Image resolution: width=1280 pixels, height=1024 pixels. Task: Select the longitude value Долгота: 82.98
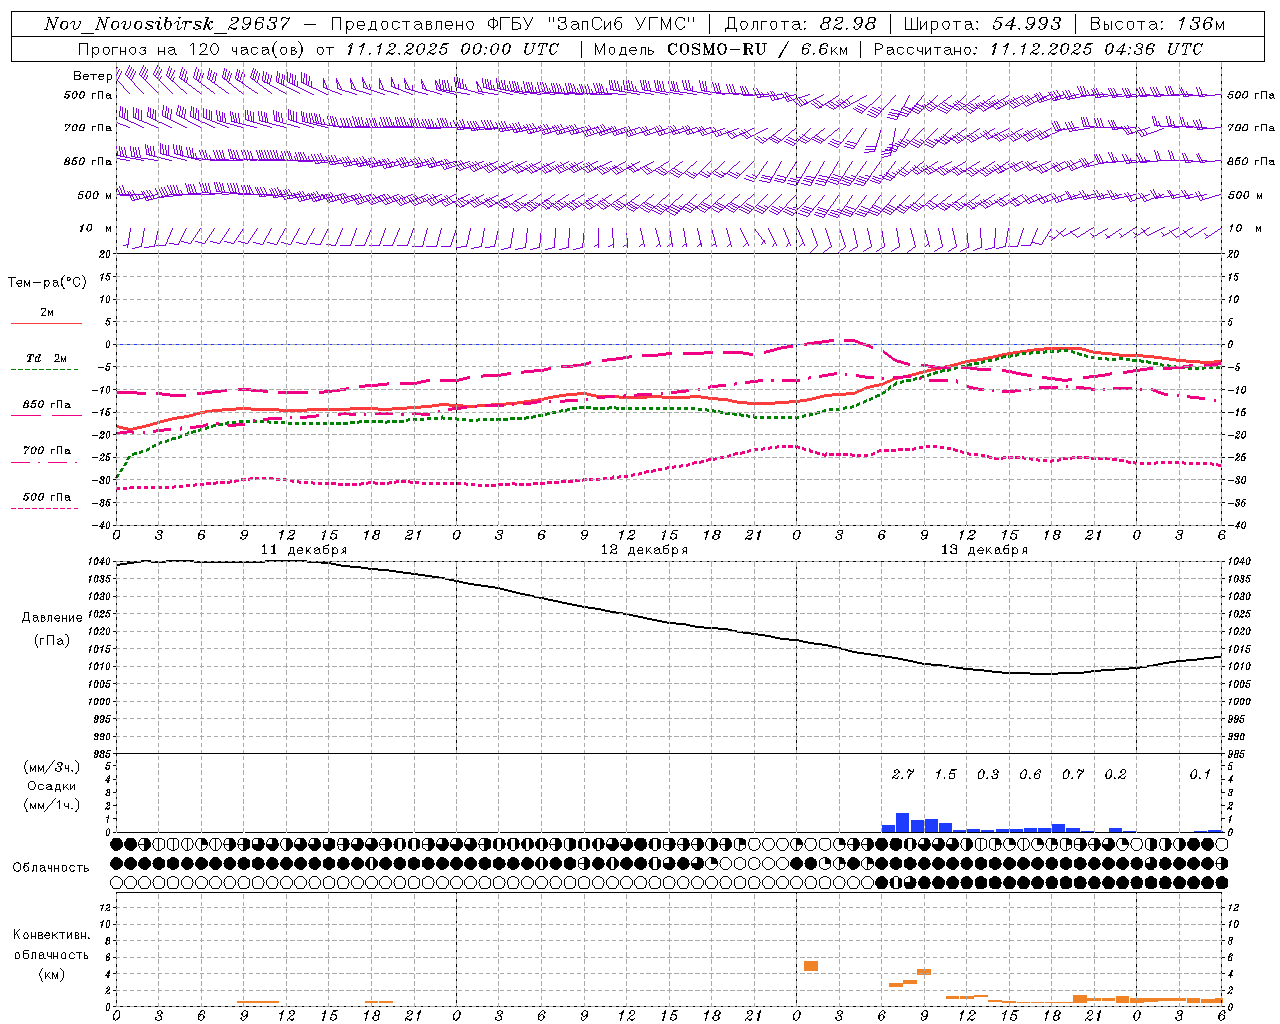click(x=800, y=24)
